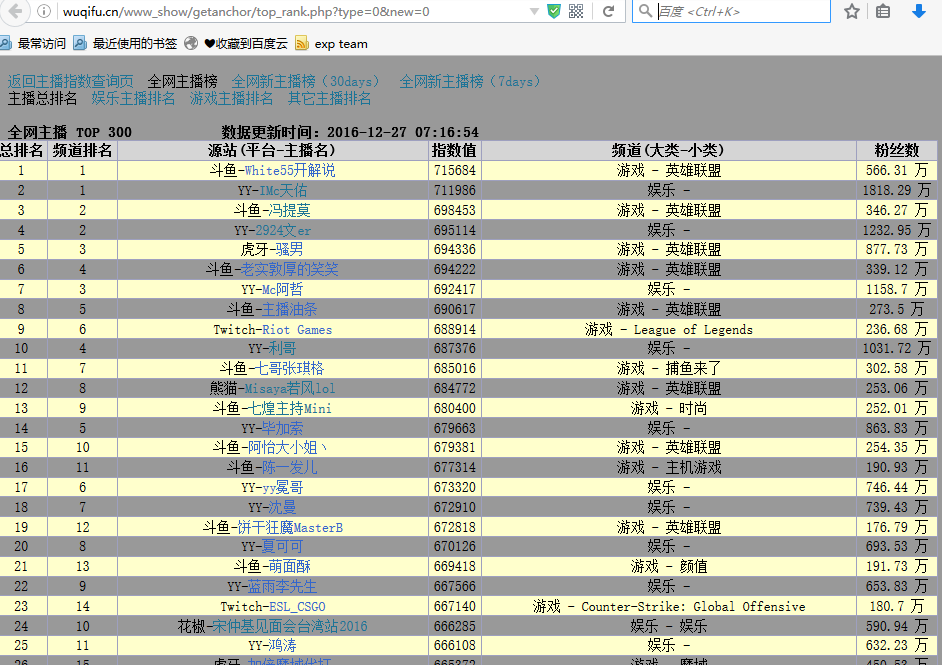Switch to 全网新主播榜（30days）
The height and width of the screenshot is (665, 942).
click(x=305, y=81)
